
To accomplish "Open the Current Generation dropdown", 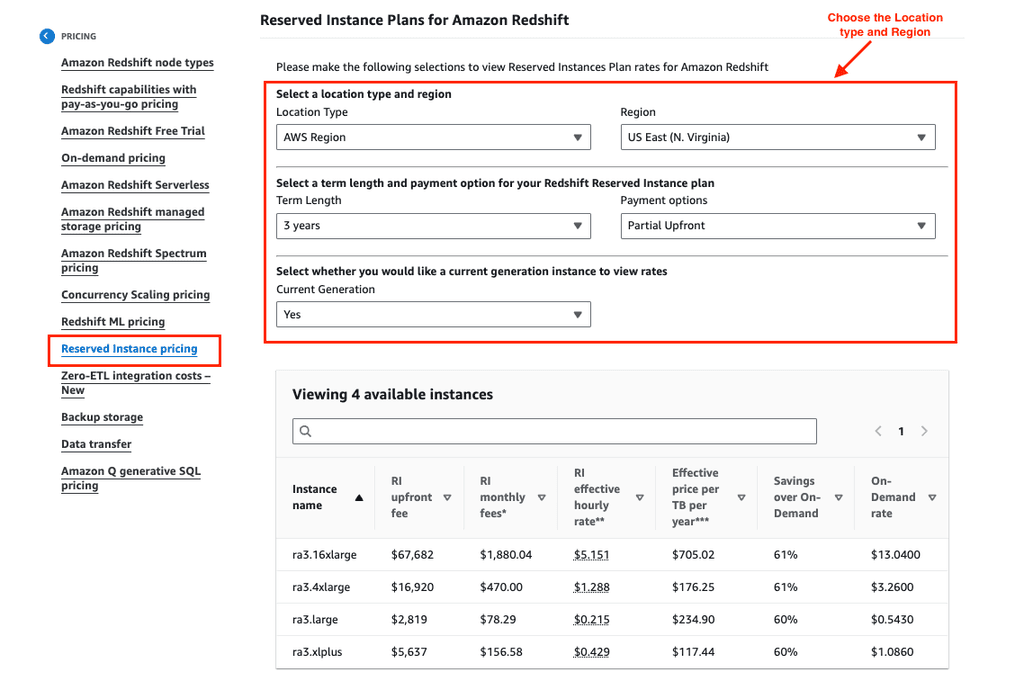I will coord(433,314).
